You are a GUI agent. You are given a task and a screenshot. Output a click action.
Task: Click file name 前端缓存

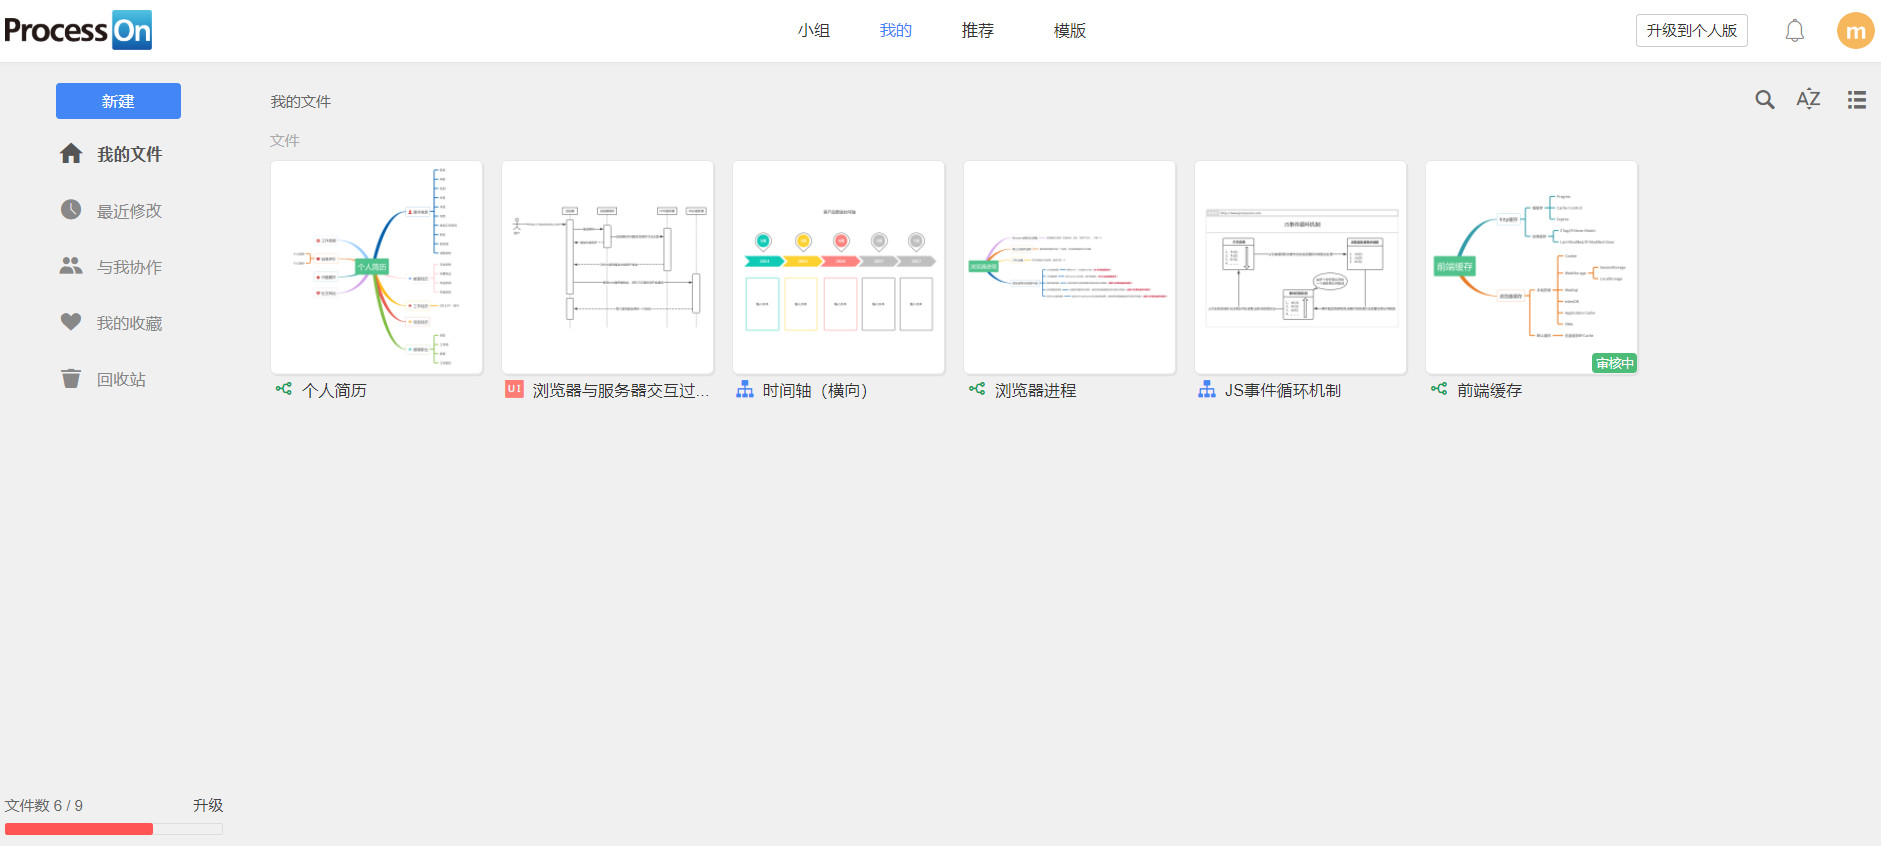(1490, 390)
